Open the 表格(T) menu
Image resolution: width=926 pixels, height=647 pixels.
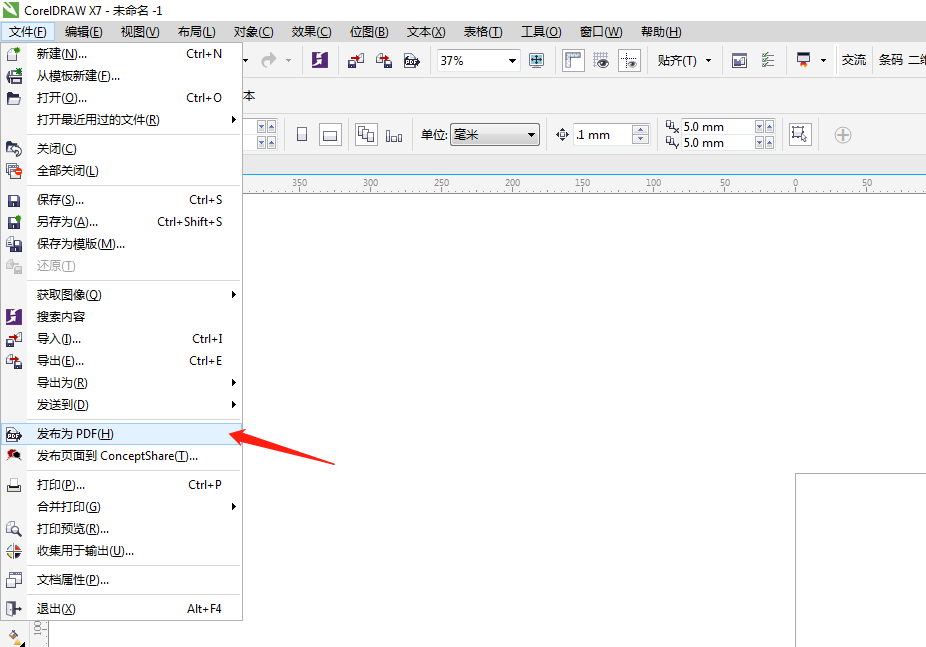click(483, 32)
